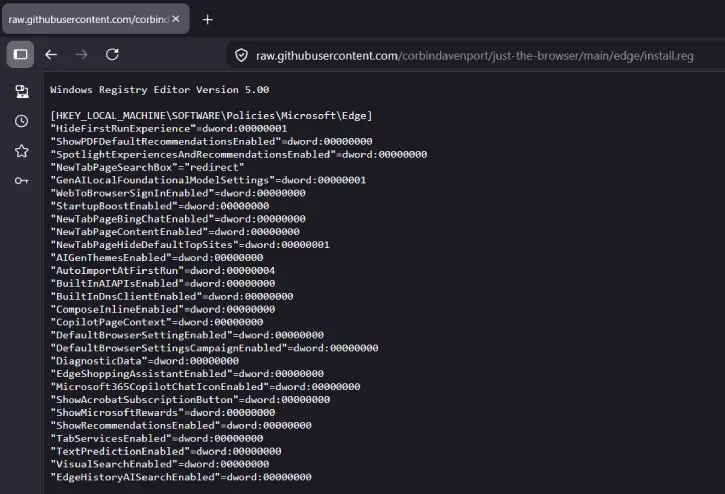Open history clock sidebar icon
The image size is (725, 494).
click(x=22, y=121)
